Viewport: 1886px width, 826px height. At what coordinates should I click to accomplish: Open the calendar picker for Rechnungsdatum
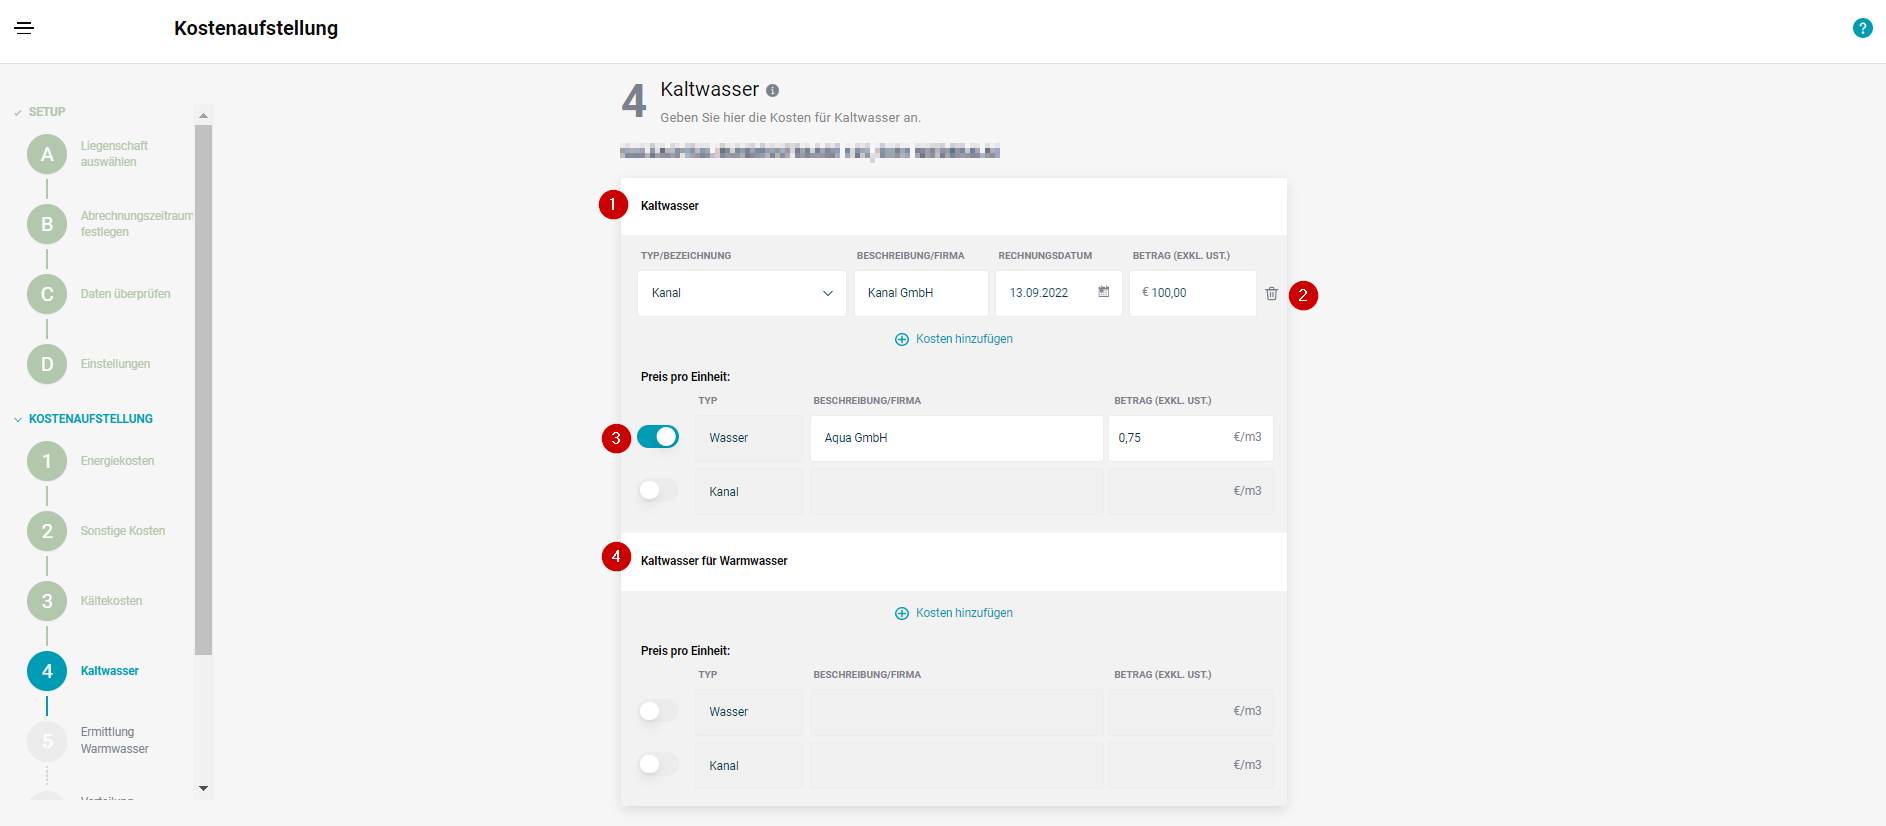(1104, 292)
